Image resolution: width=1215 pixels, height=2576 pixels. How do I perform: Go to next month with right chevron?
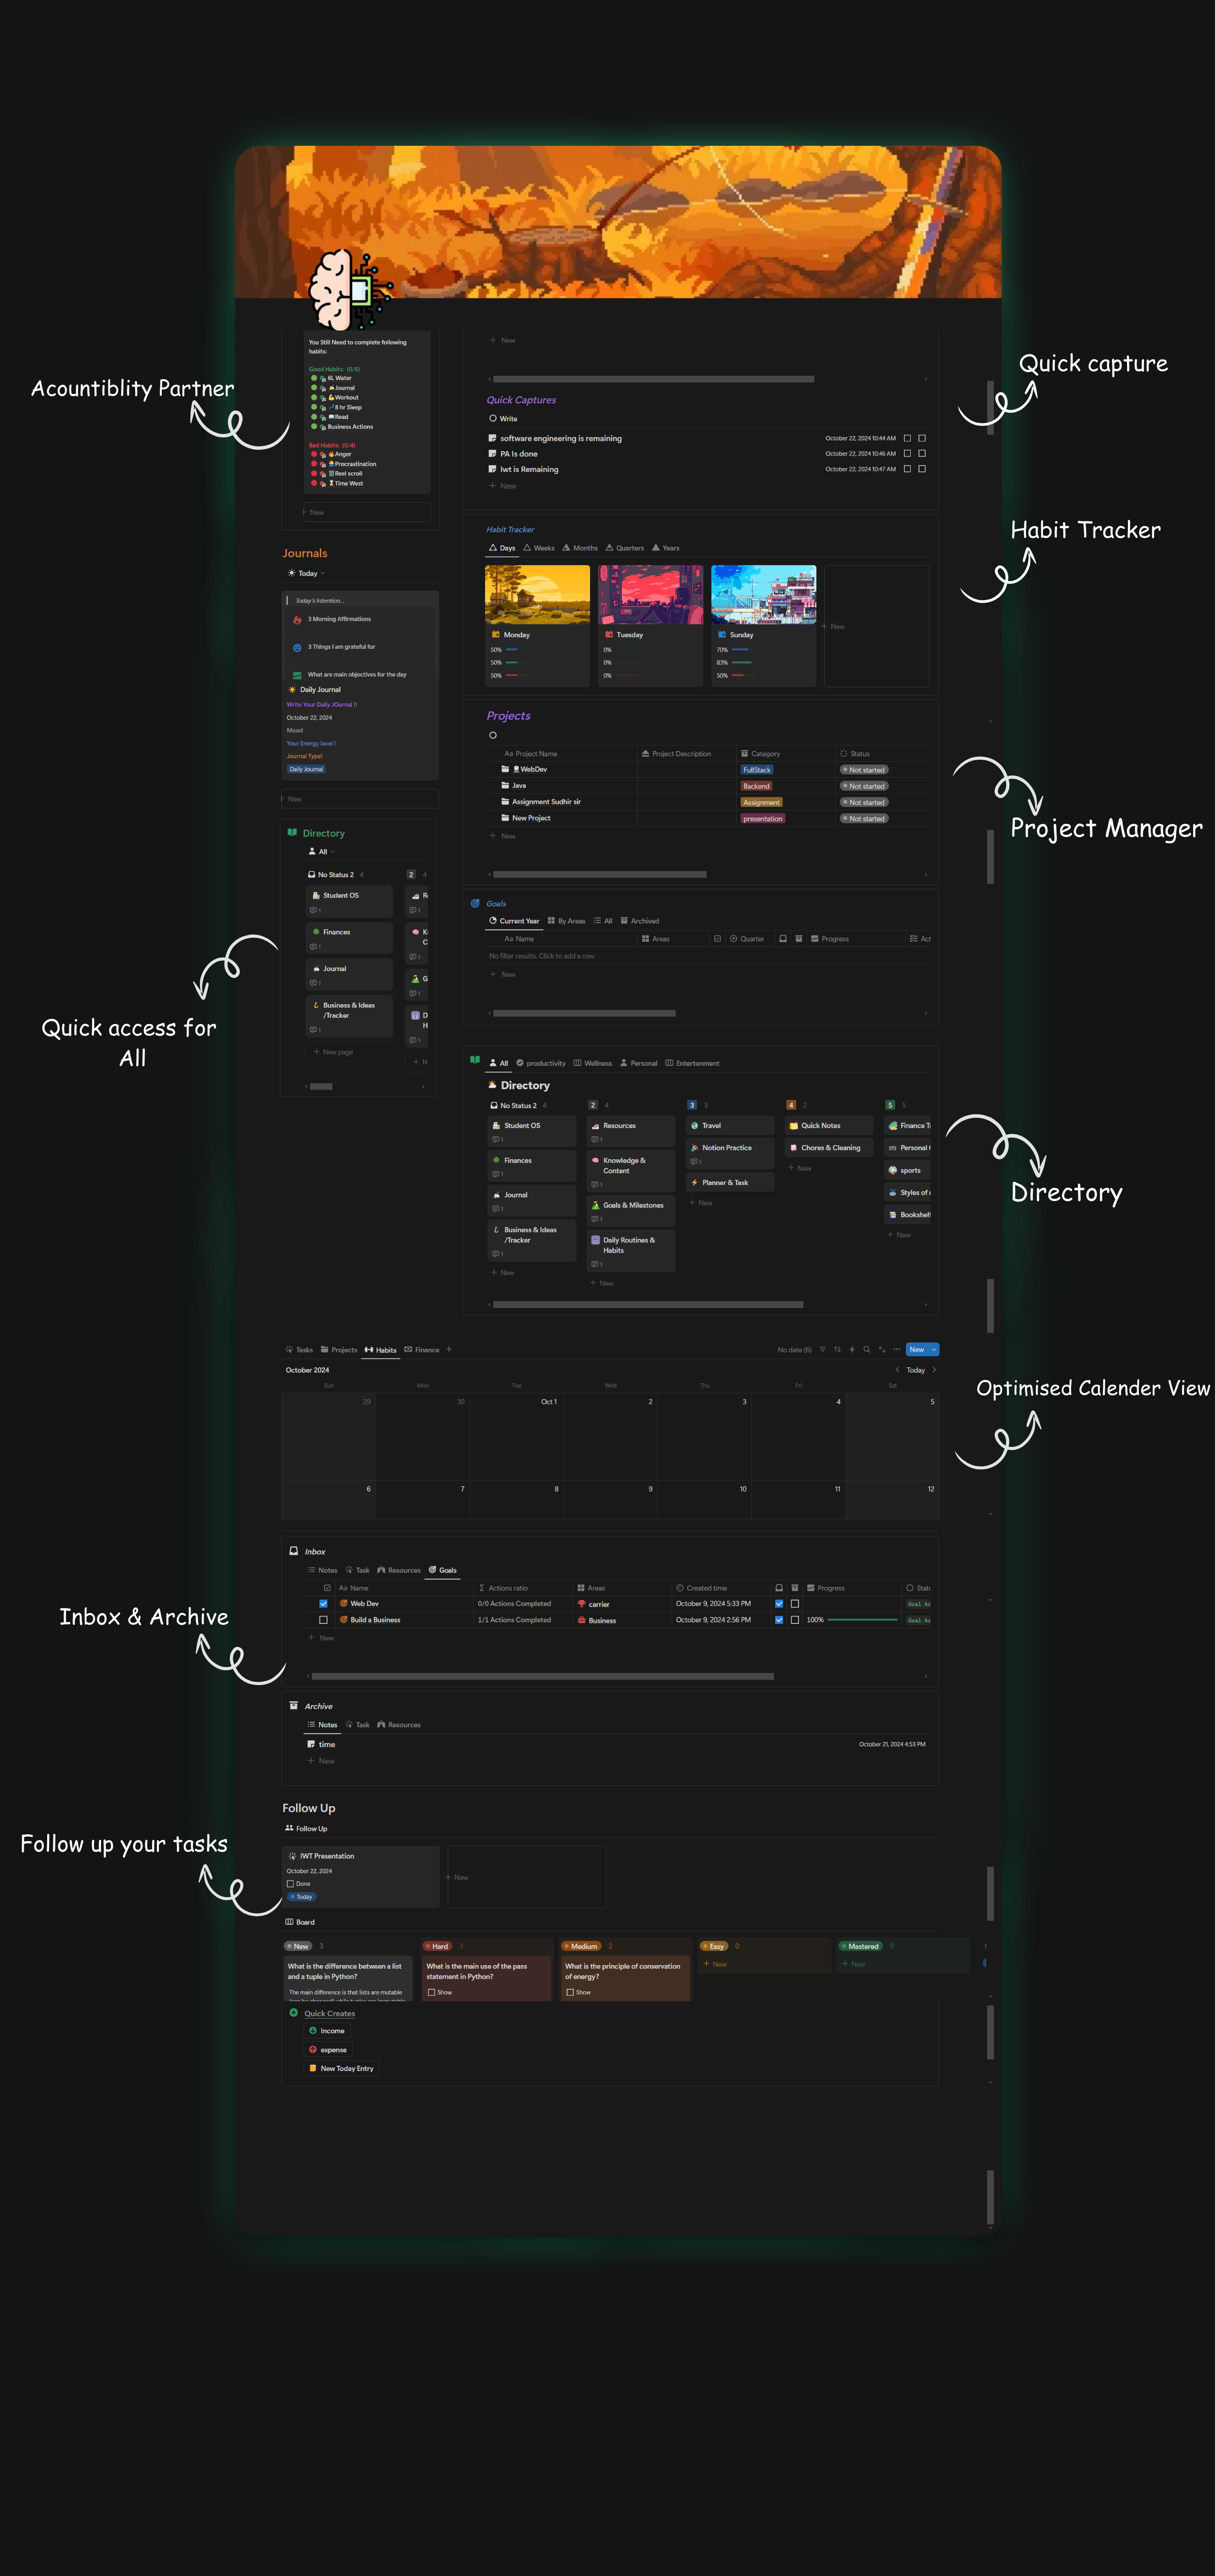pyautogui.click(x=934, y=1370)
